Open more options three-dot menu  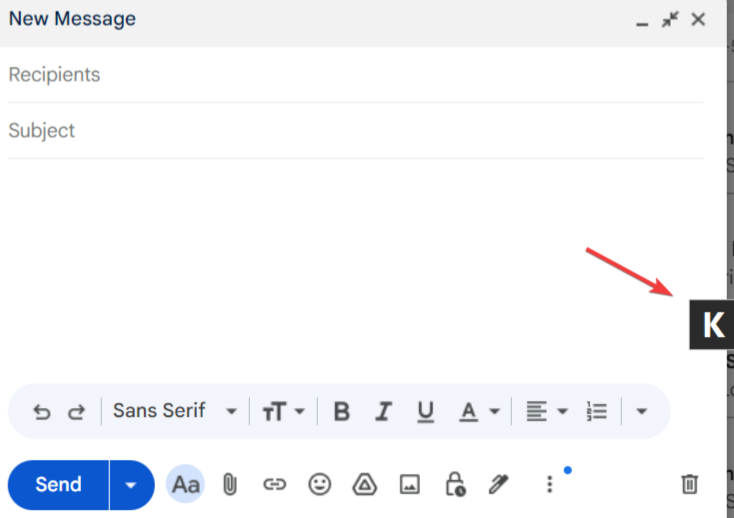pyautogui.click(x=549, y=485)
